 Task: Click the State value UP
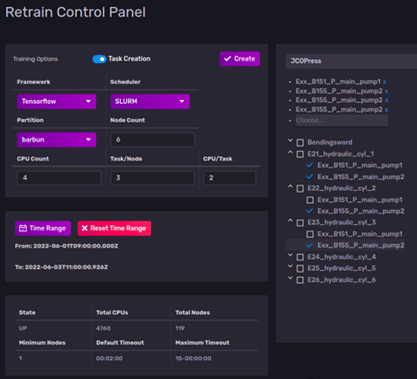[x=23, y=328]
